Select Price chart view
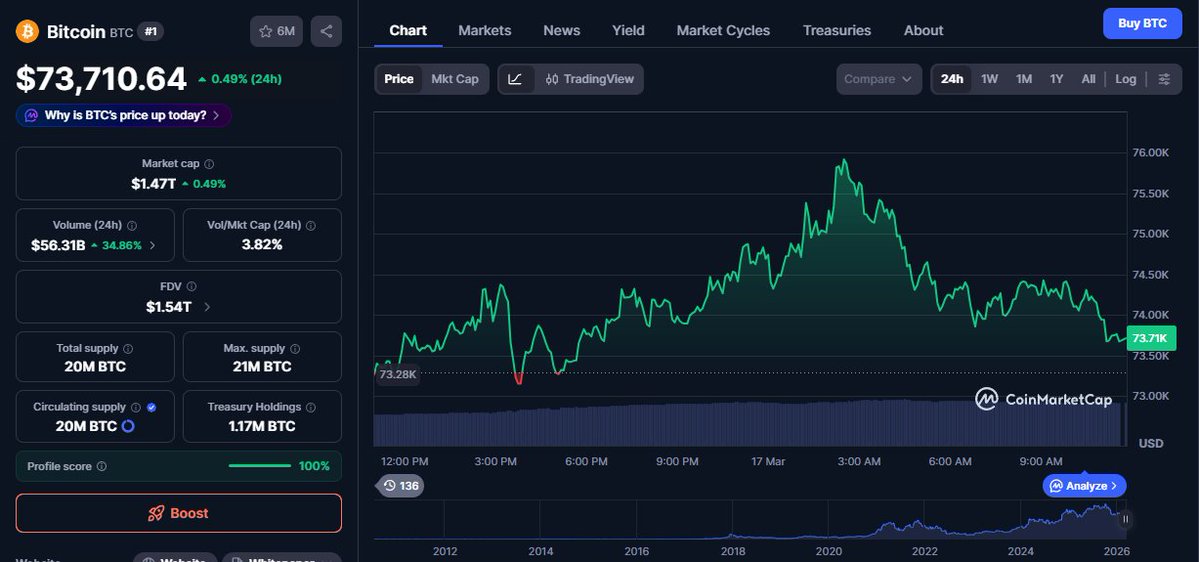Viewport: 1199px width, 562px height. pyautogui.click(x=398, y=80)
